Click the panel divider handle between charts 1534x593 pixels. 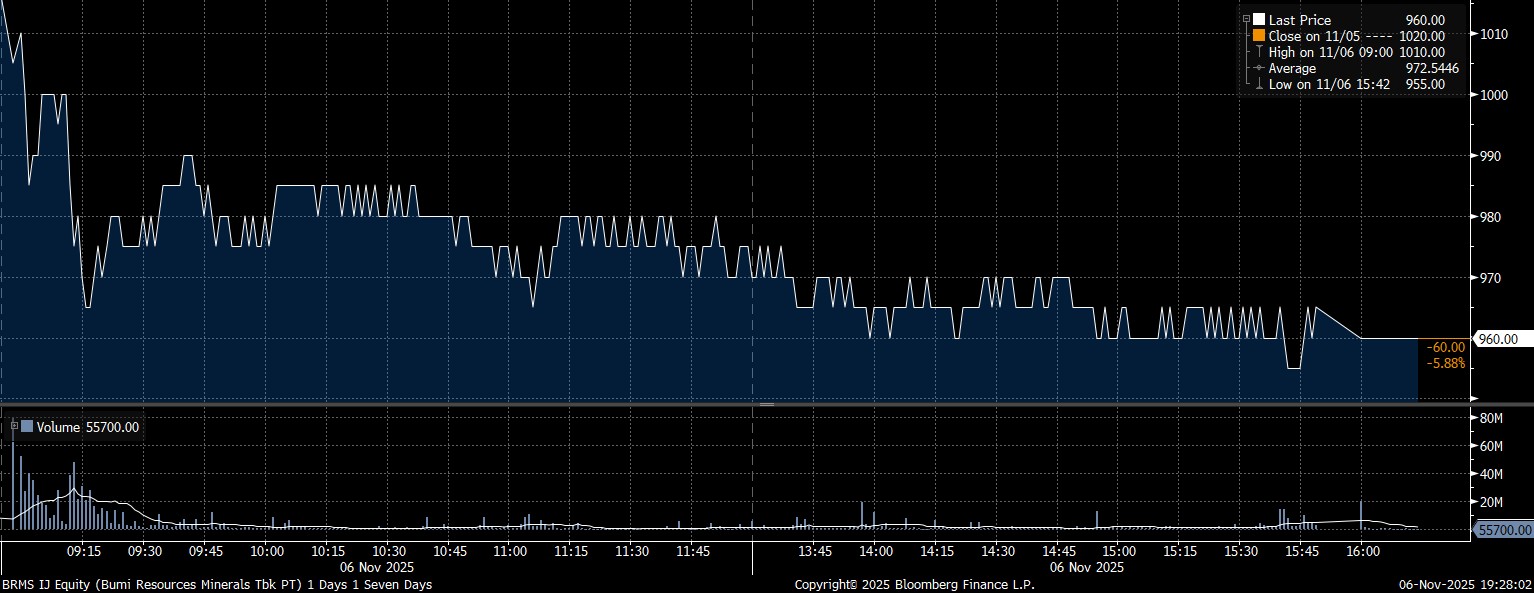pos(767,404)
